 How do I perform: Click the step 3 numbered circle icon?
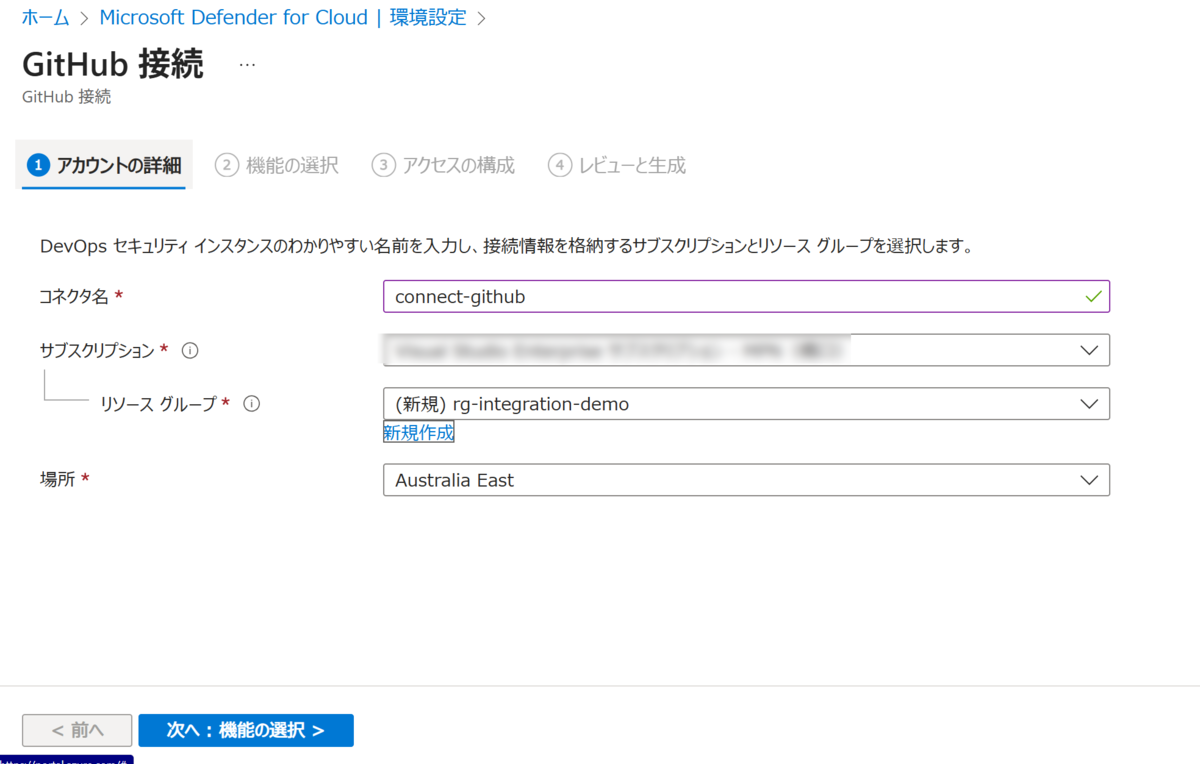click(383, 165)
